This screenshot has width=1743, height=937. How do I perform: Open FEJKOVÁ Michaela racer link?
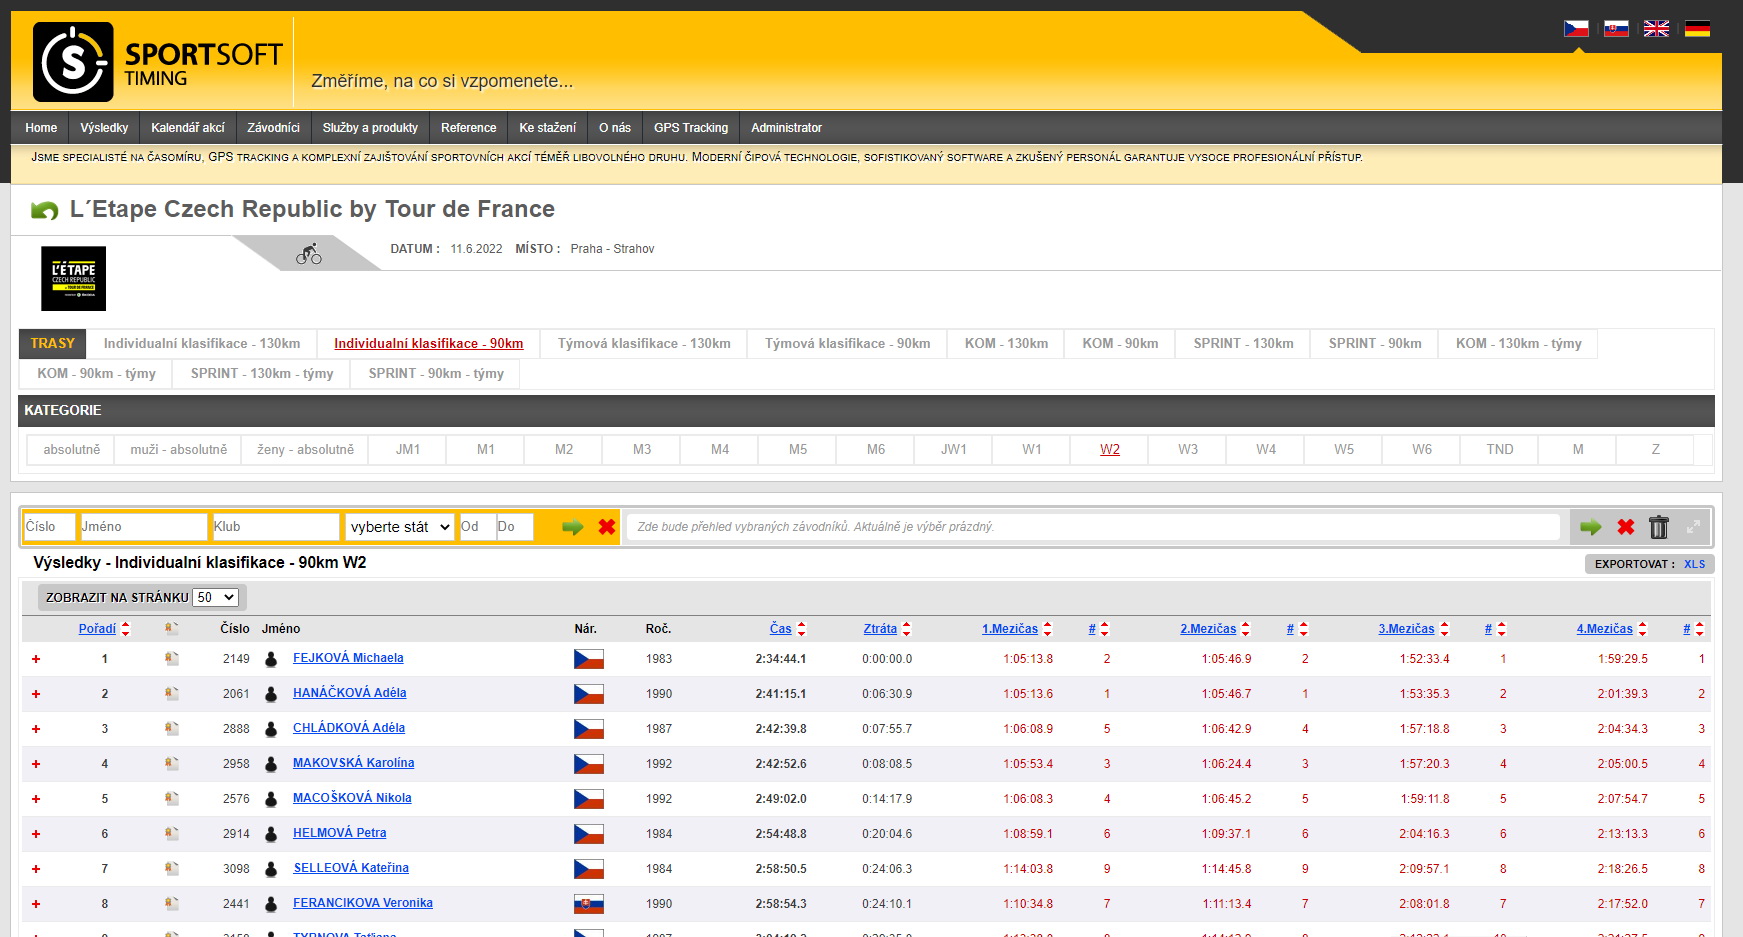(348, 658)
